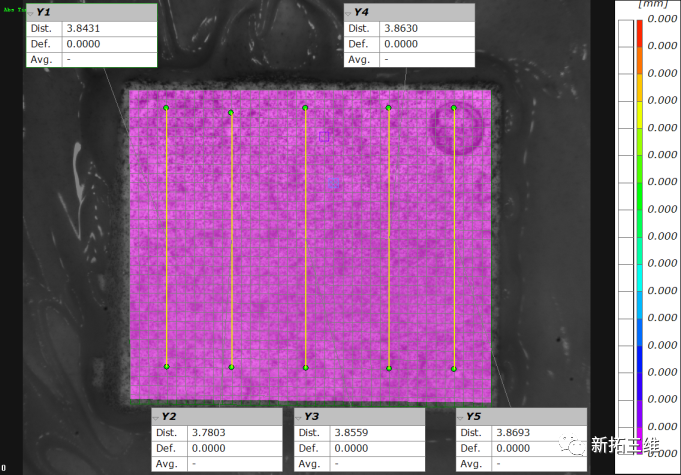Collapse the Y4 label expander arrow

[348, 14]
